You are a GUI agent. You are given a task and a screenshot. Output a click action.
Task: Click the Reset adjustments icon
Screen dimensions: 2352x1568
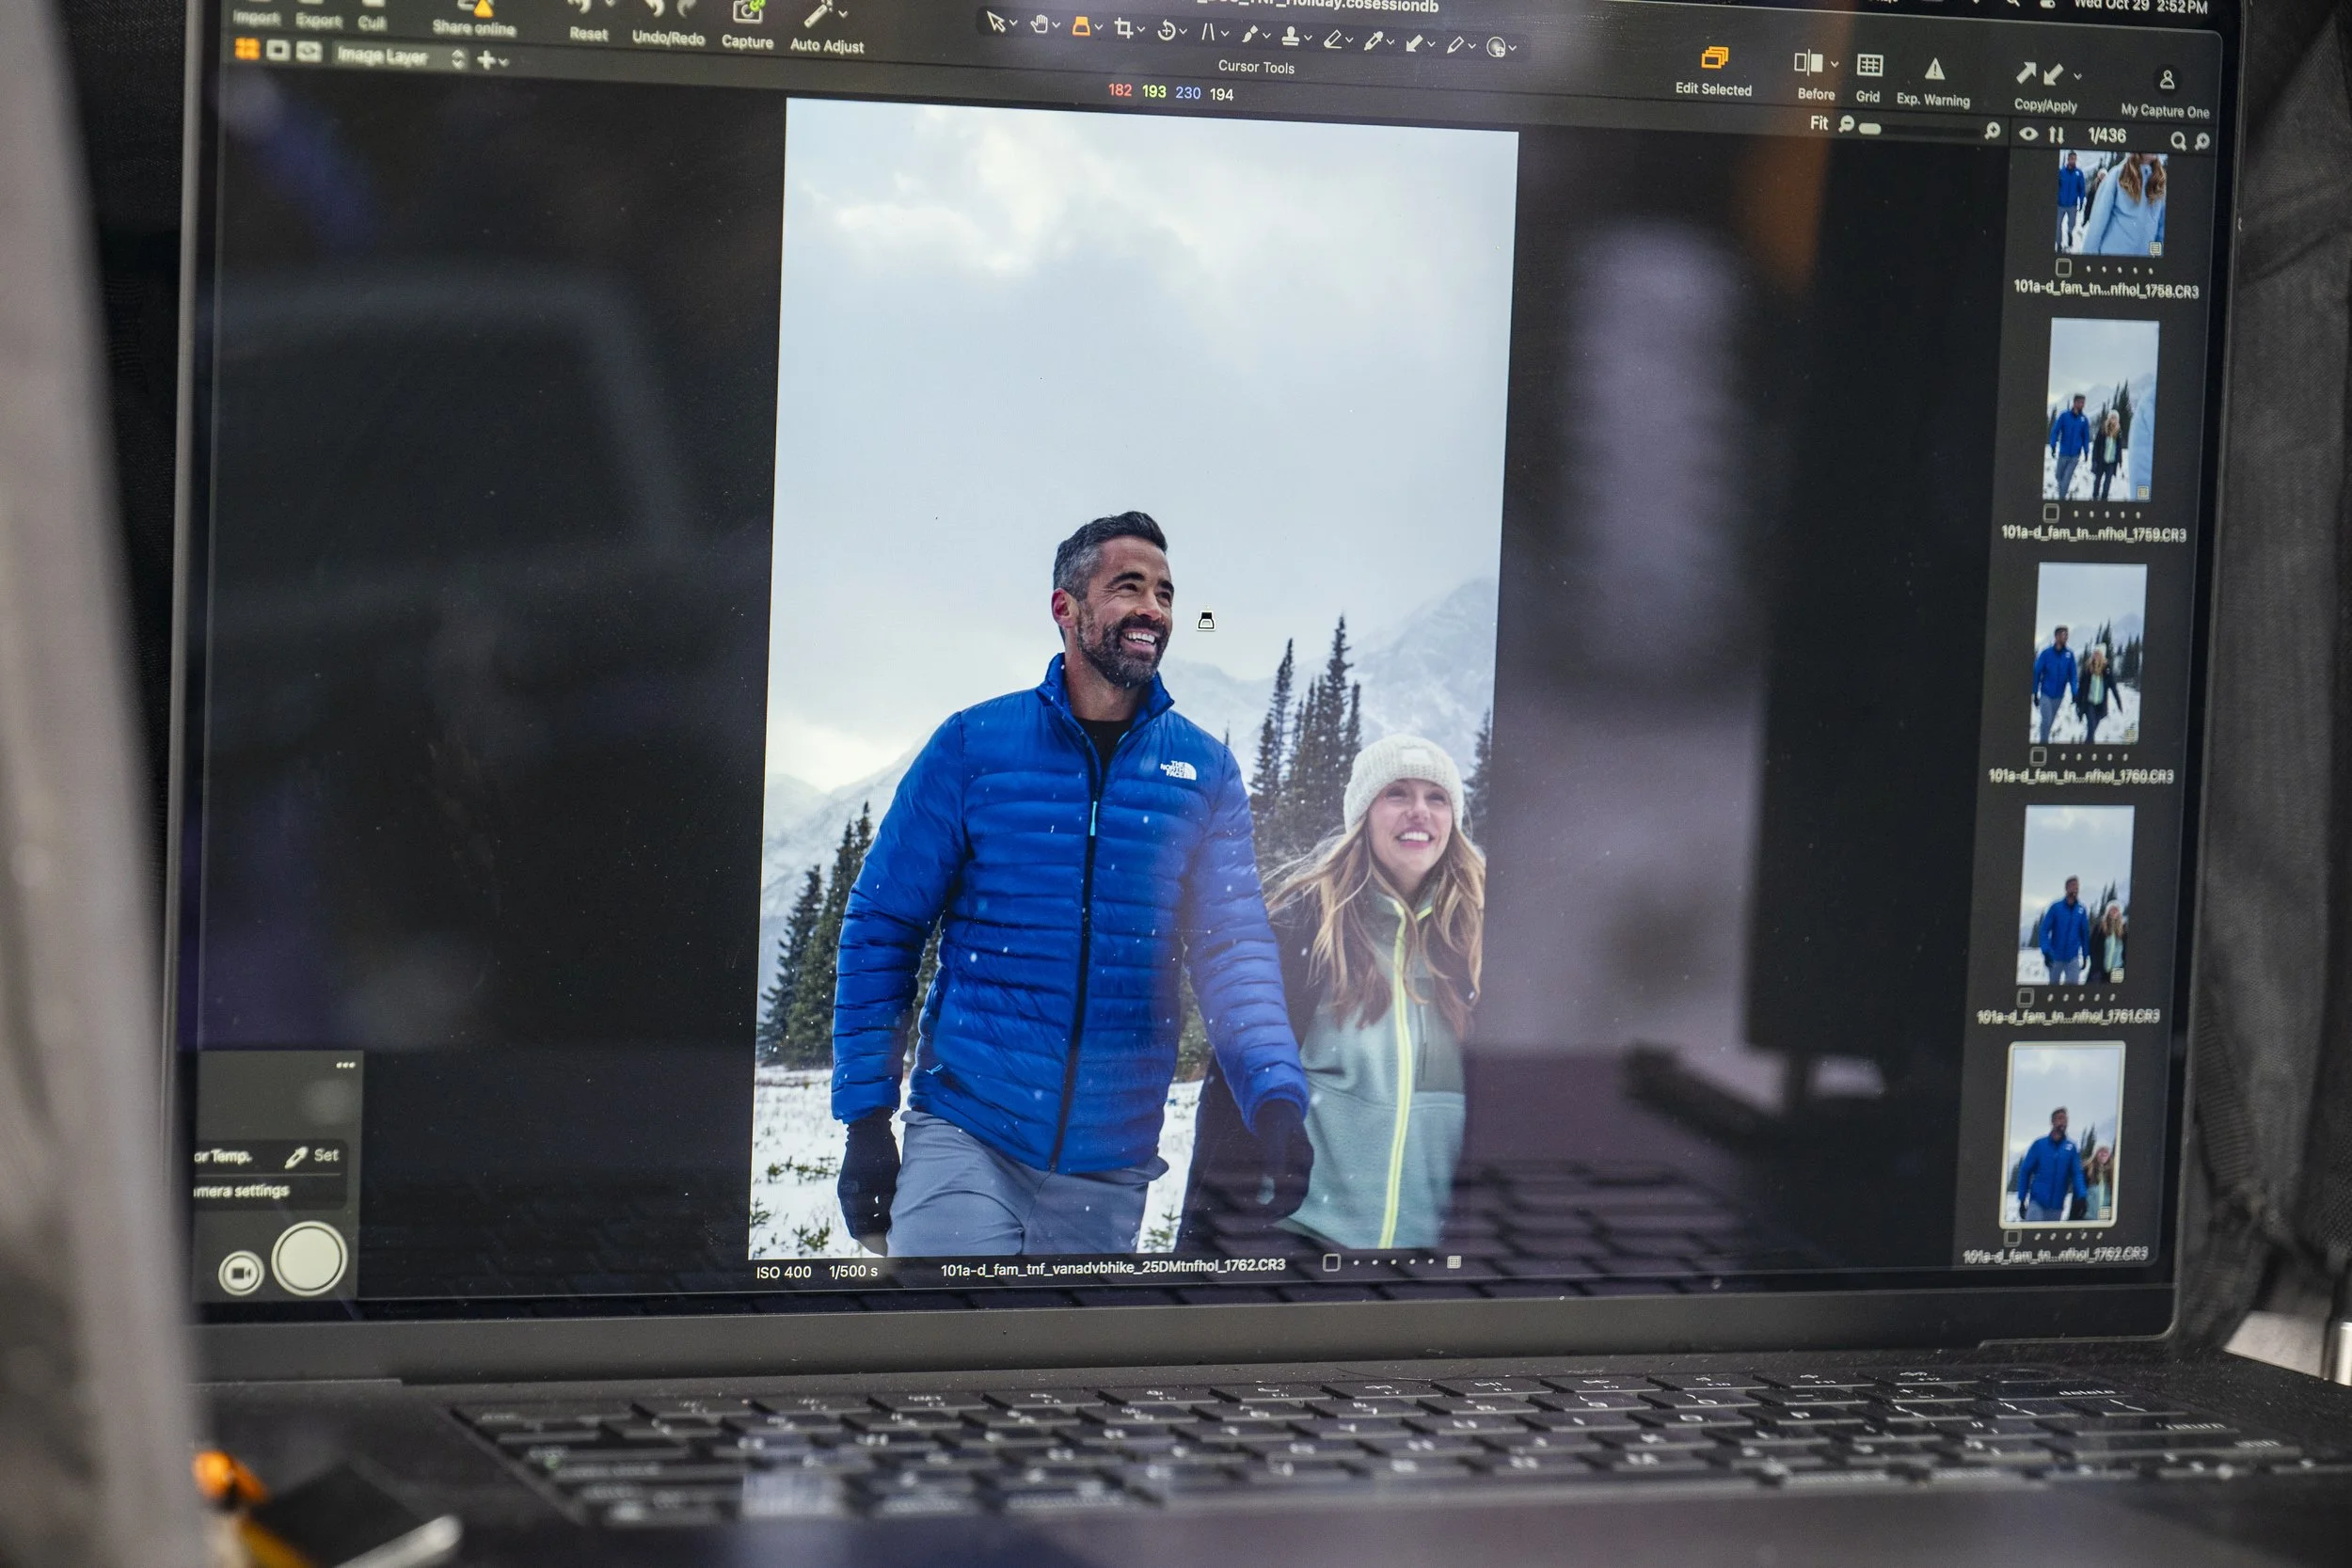tap(581, 10)
